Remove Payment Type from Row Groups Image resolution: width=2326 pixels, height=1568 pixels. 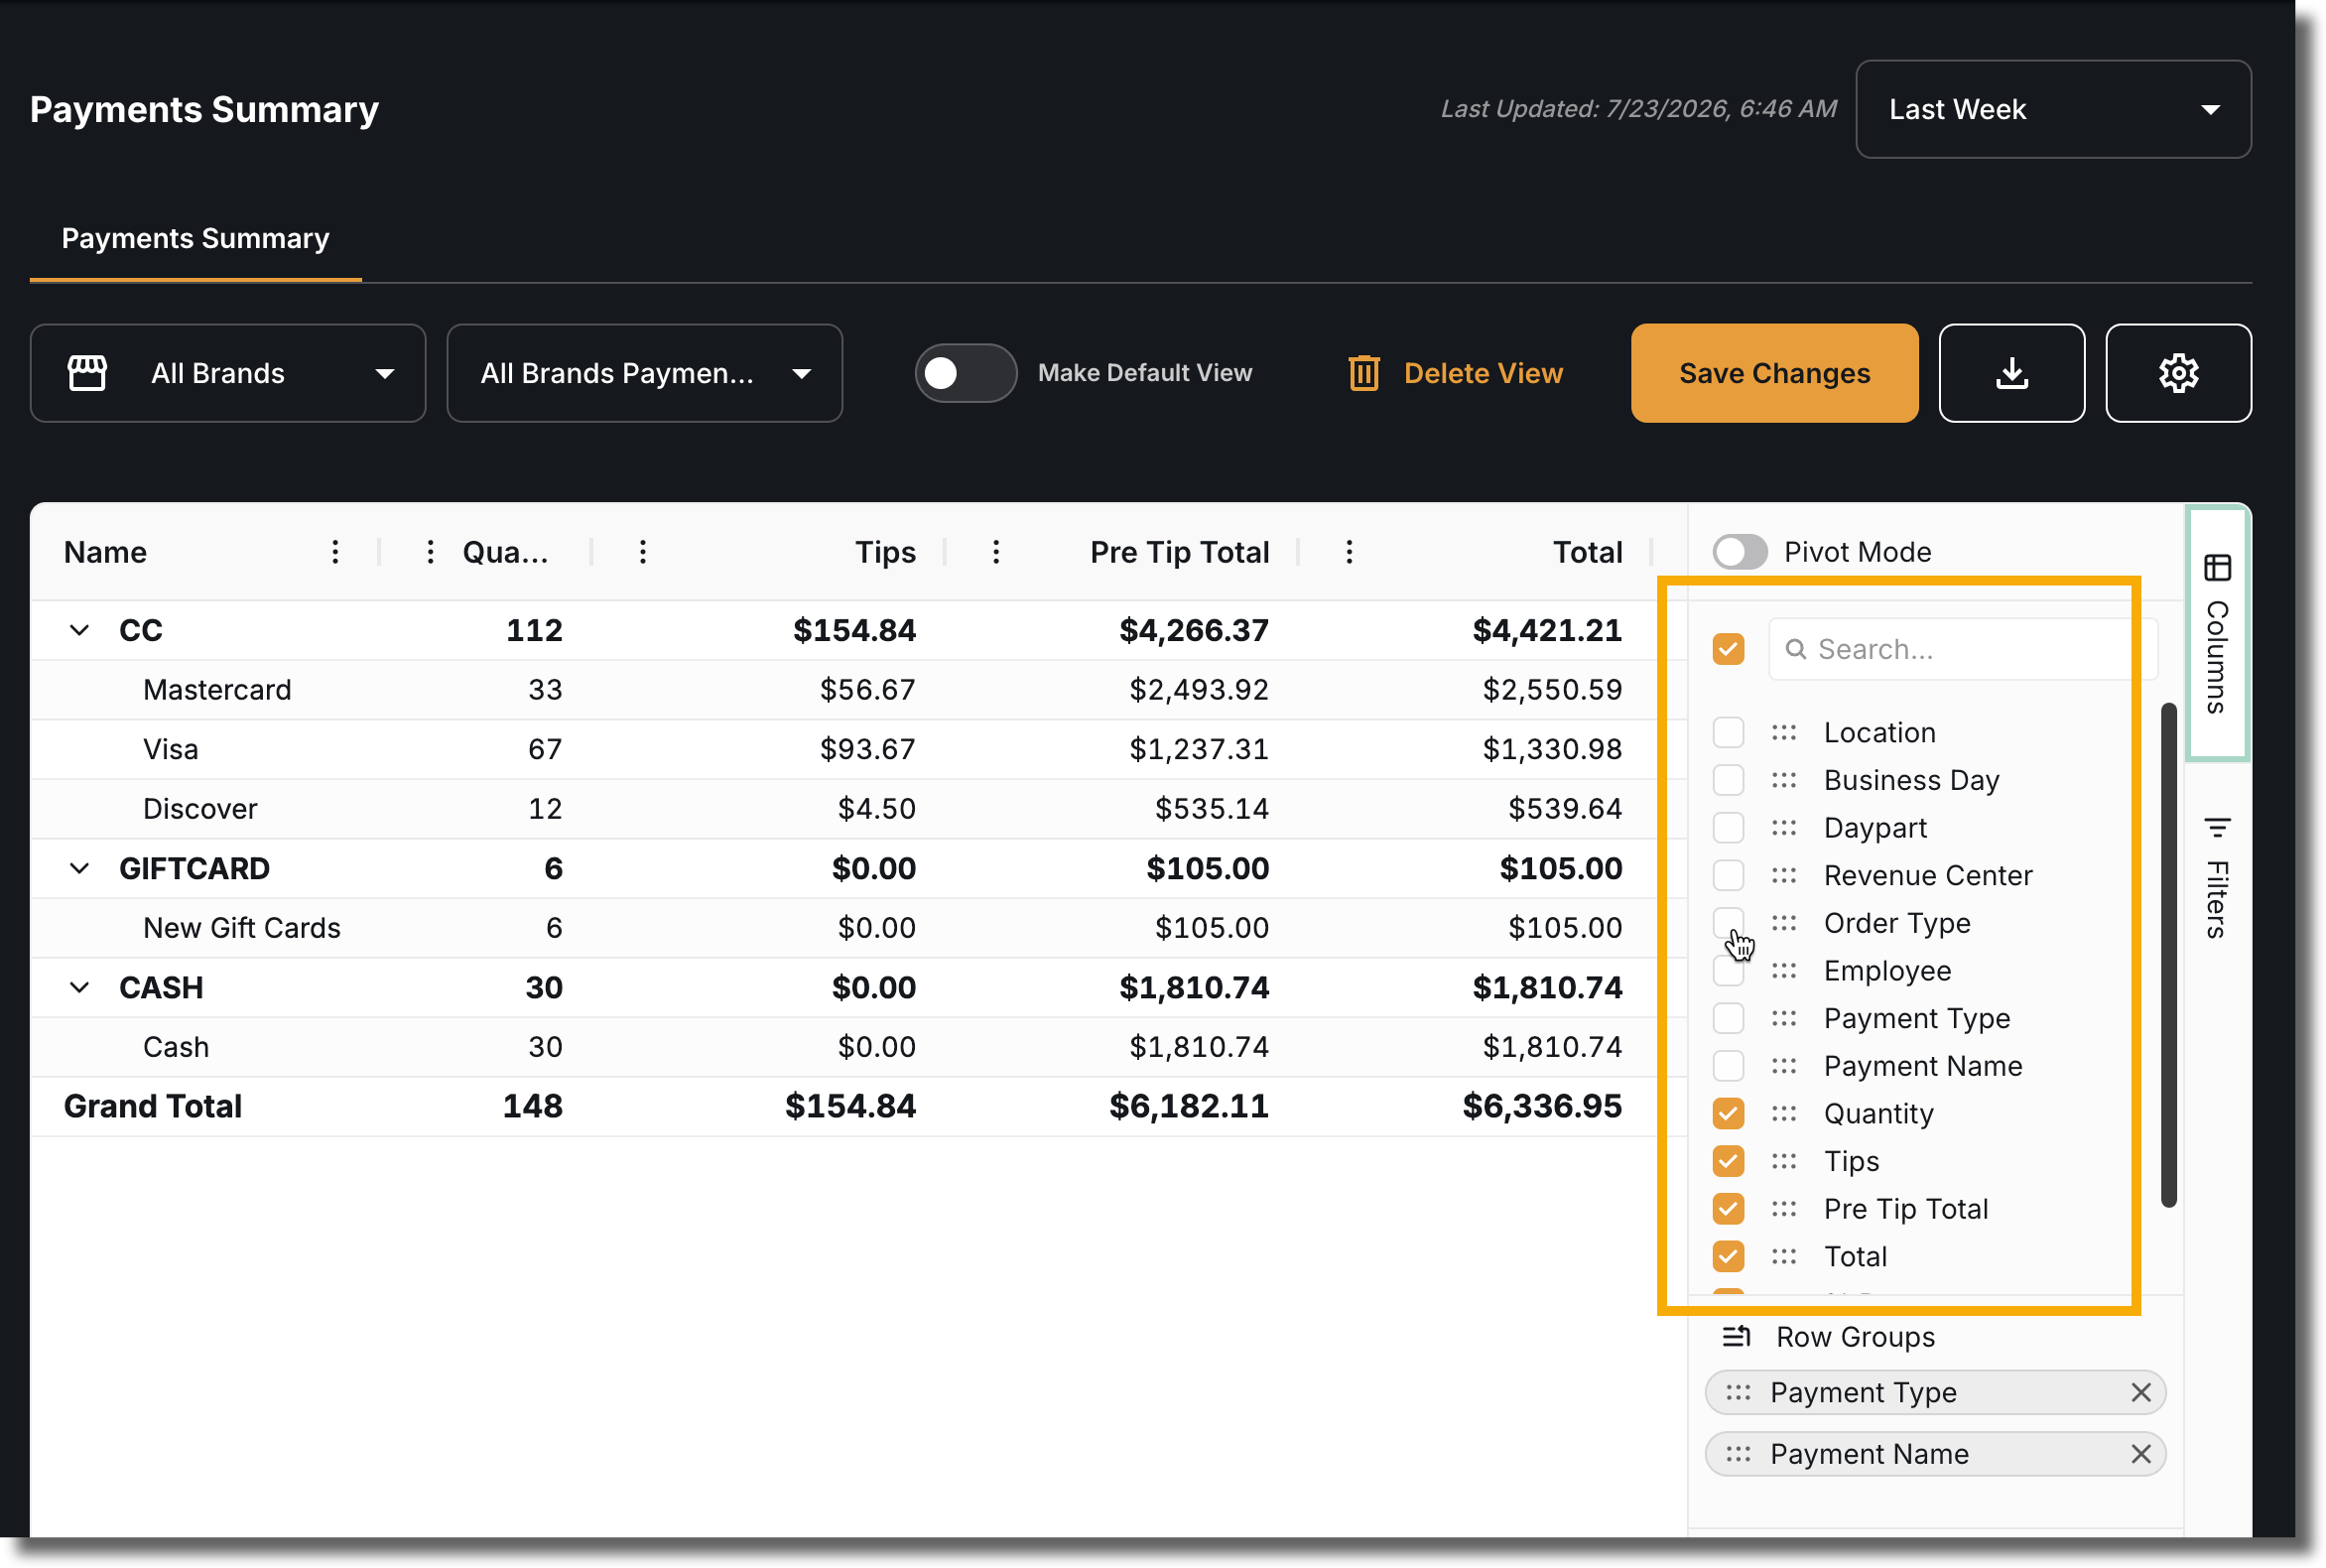click(x=2140, y=1393)
